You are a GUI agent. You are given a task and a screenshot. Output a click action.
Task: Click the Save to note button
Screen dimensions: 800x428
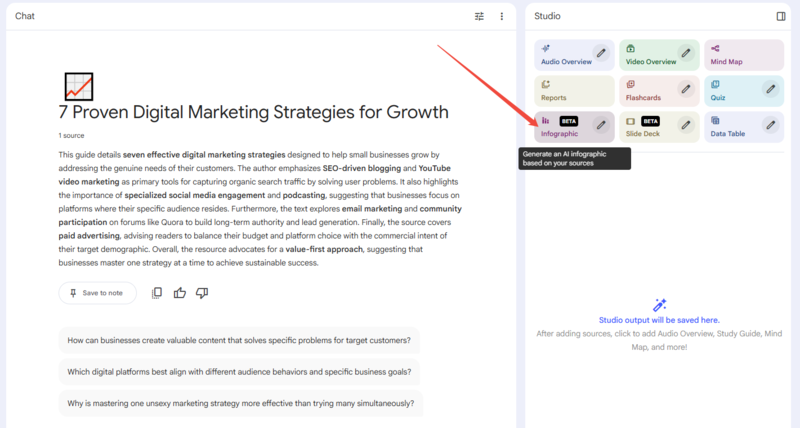tap(97, 293)
